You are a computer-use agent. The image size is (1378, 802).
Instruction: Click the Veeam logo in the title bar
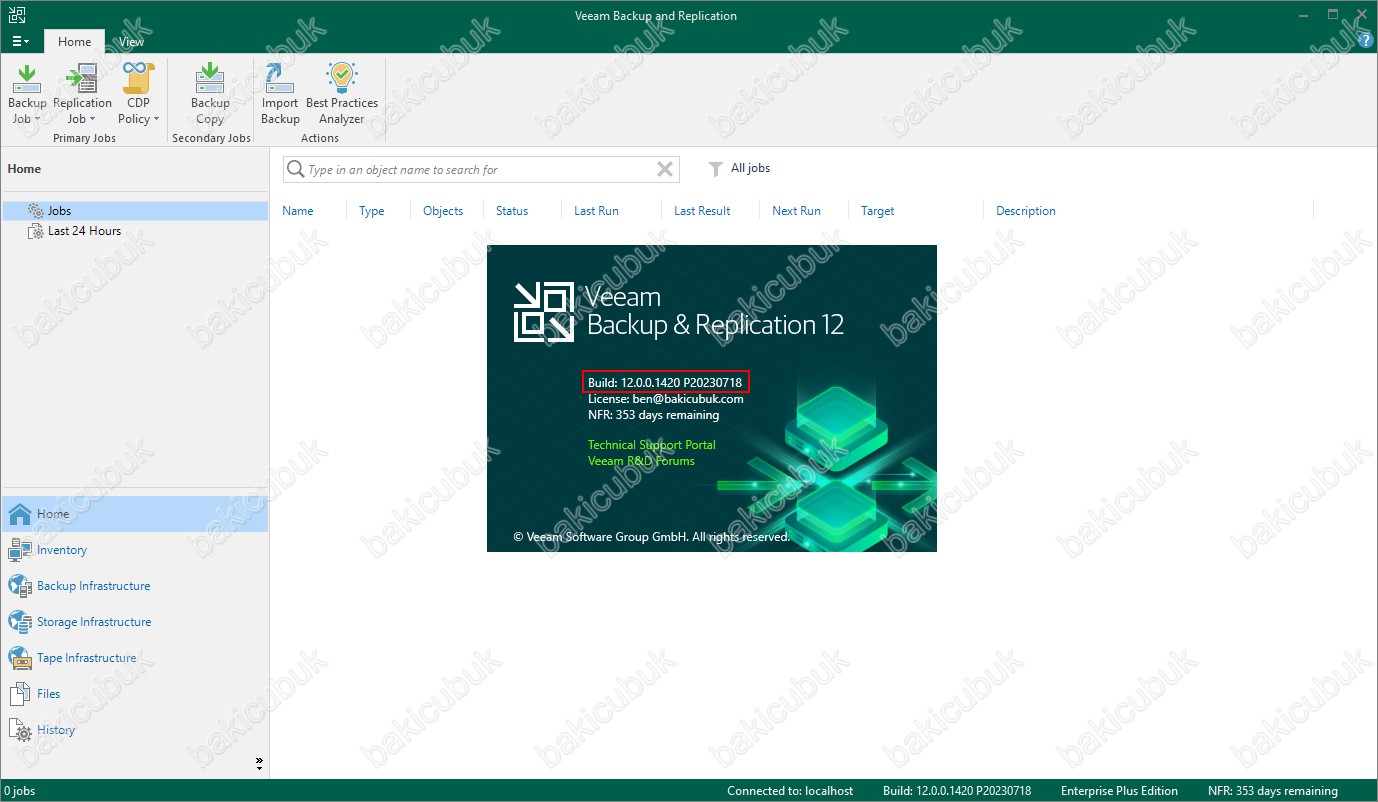[16, 15]
